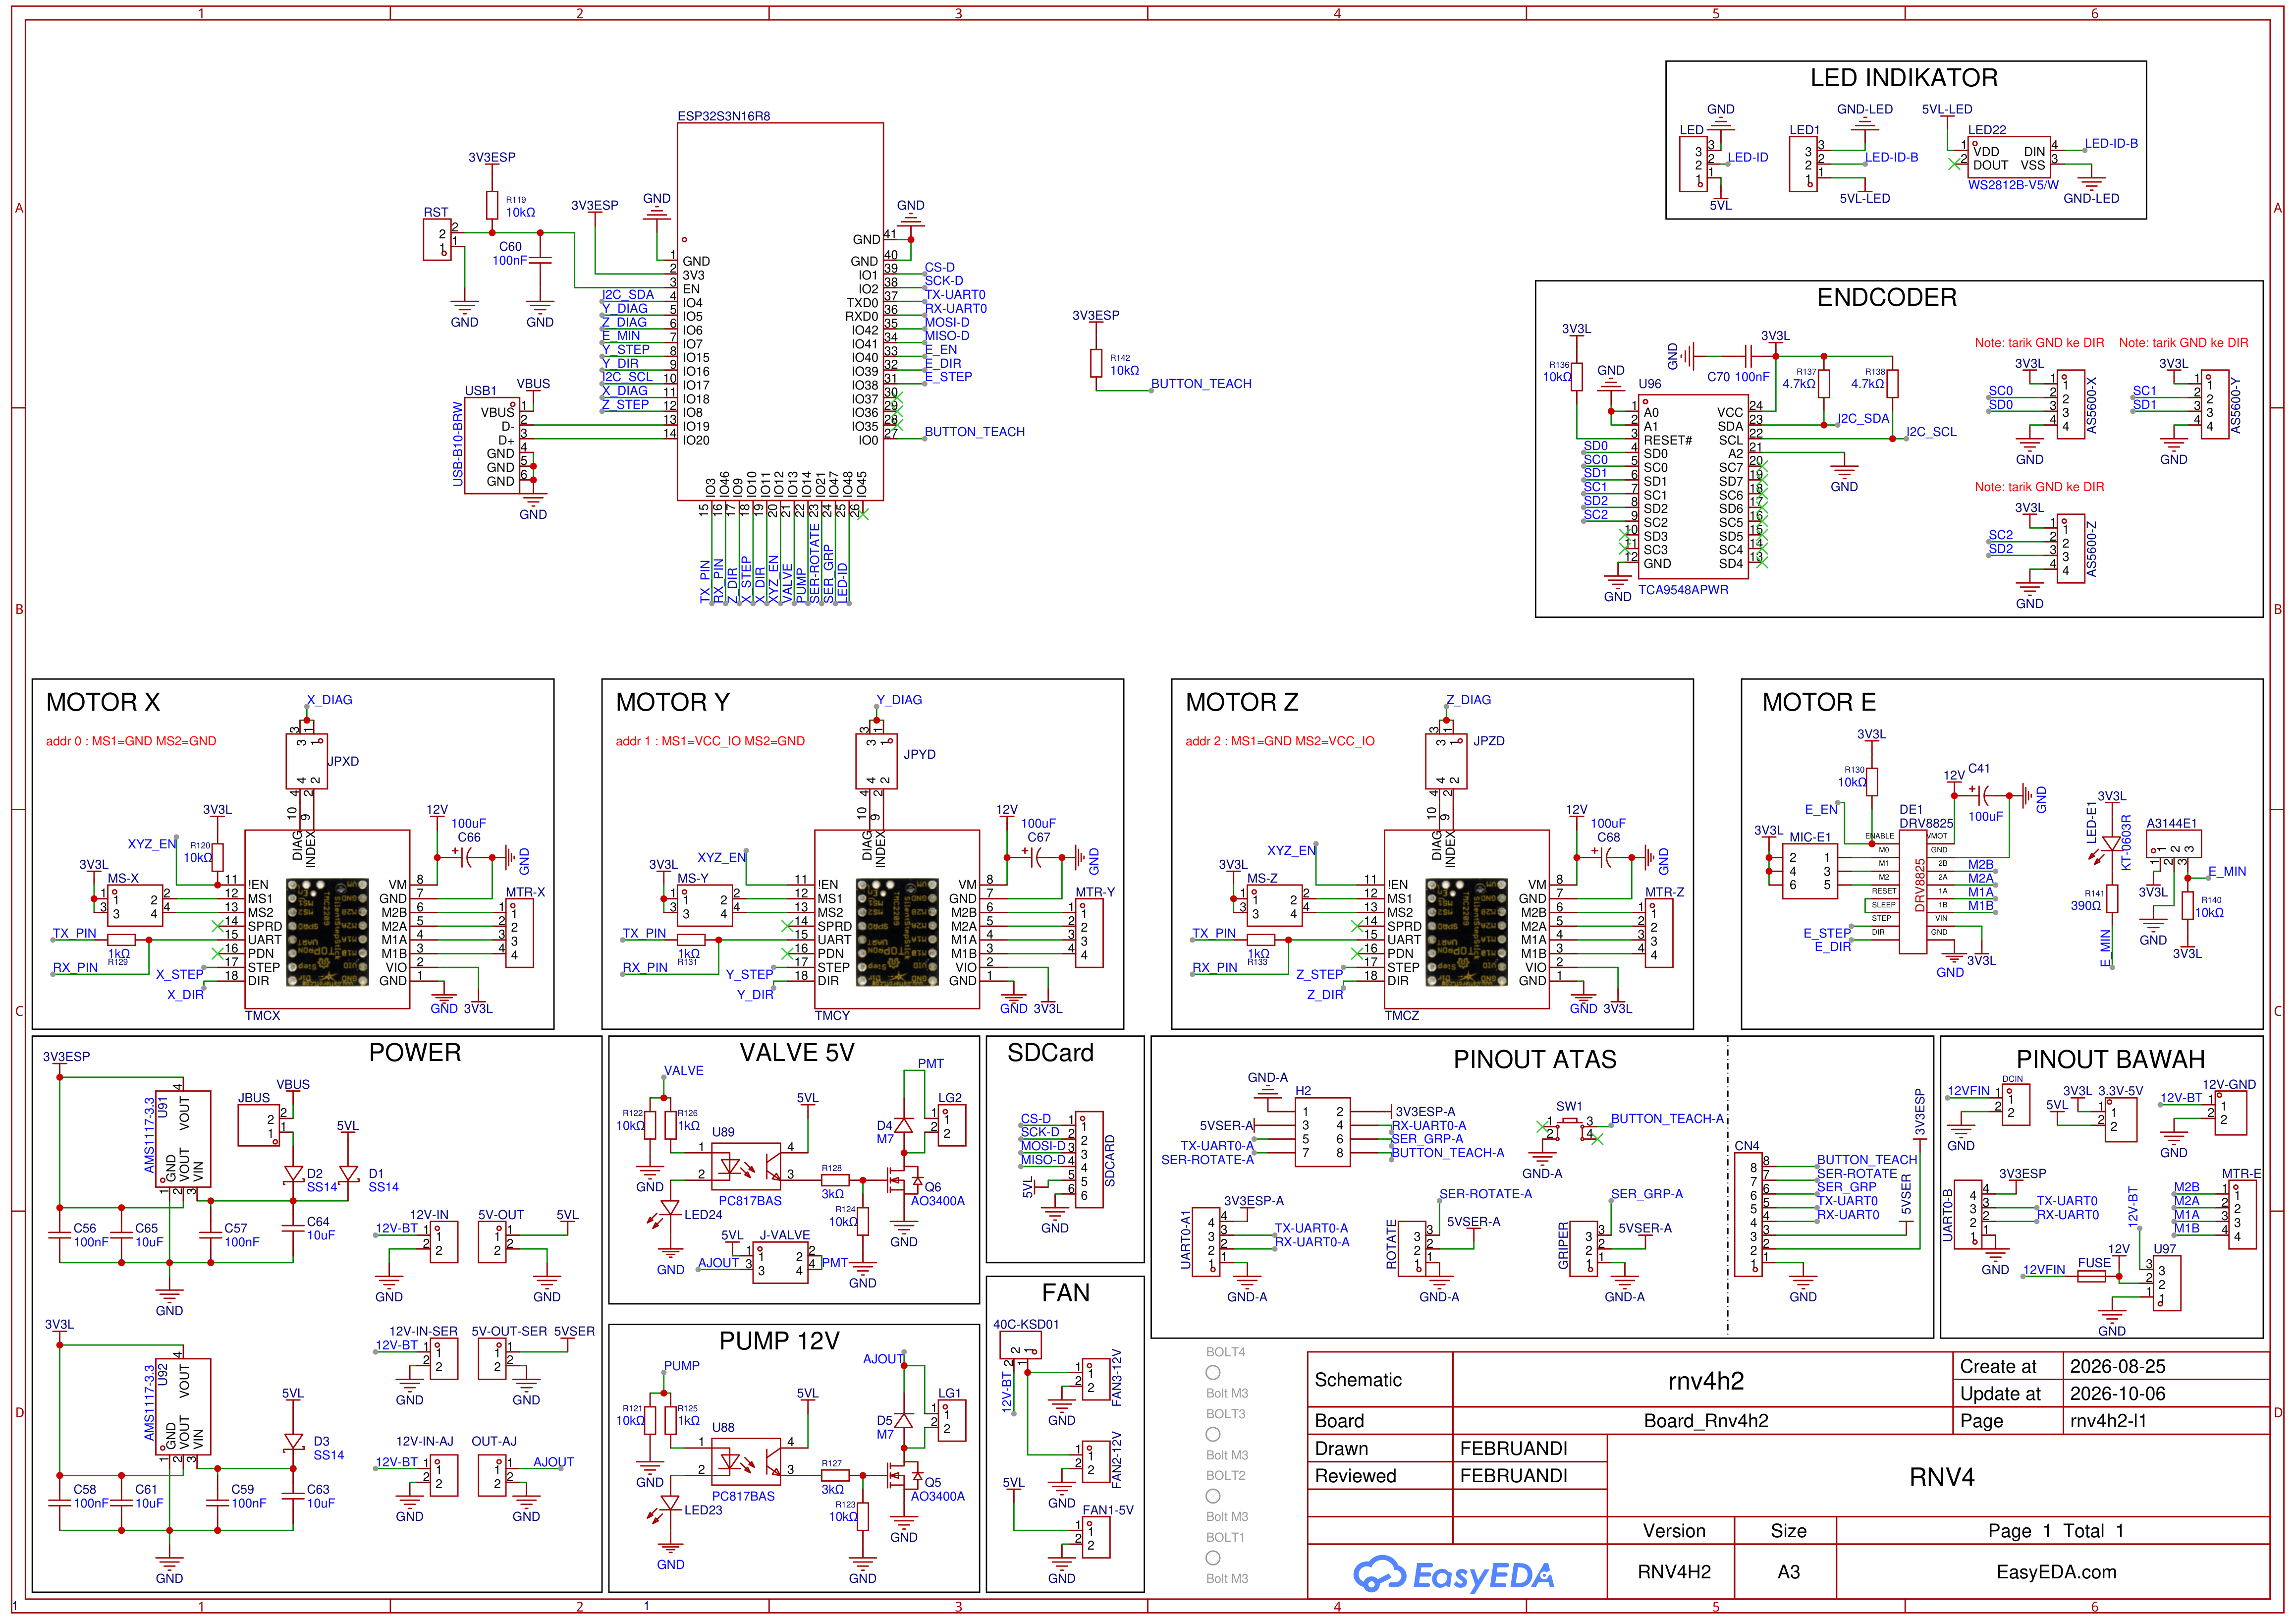Click the PUMP 12V section heading
The width and height of the screenshot is (2296, 1619).
pyautogui.click(x=779, y=1341)
